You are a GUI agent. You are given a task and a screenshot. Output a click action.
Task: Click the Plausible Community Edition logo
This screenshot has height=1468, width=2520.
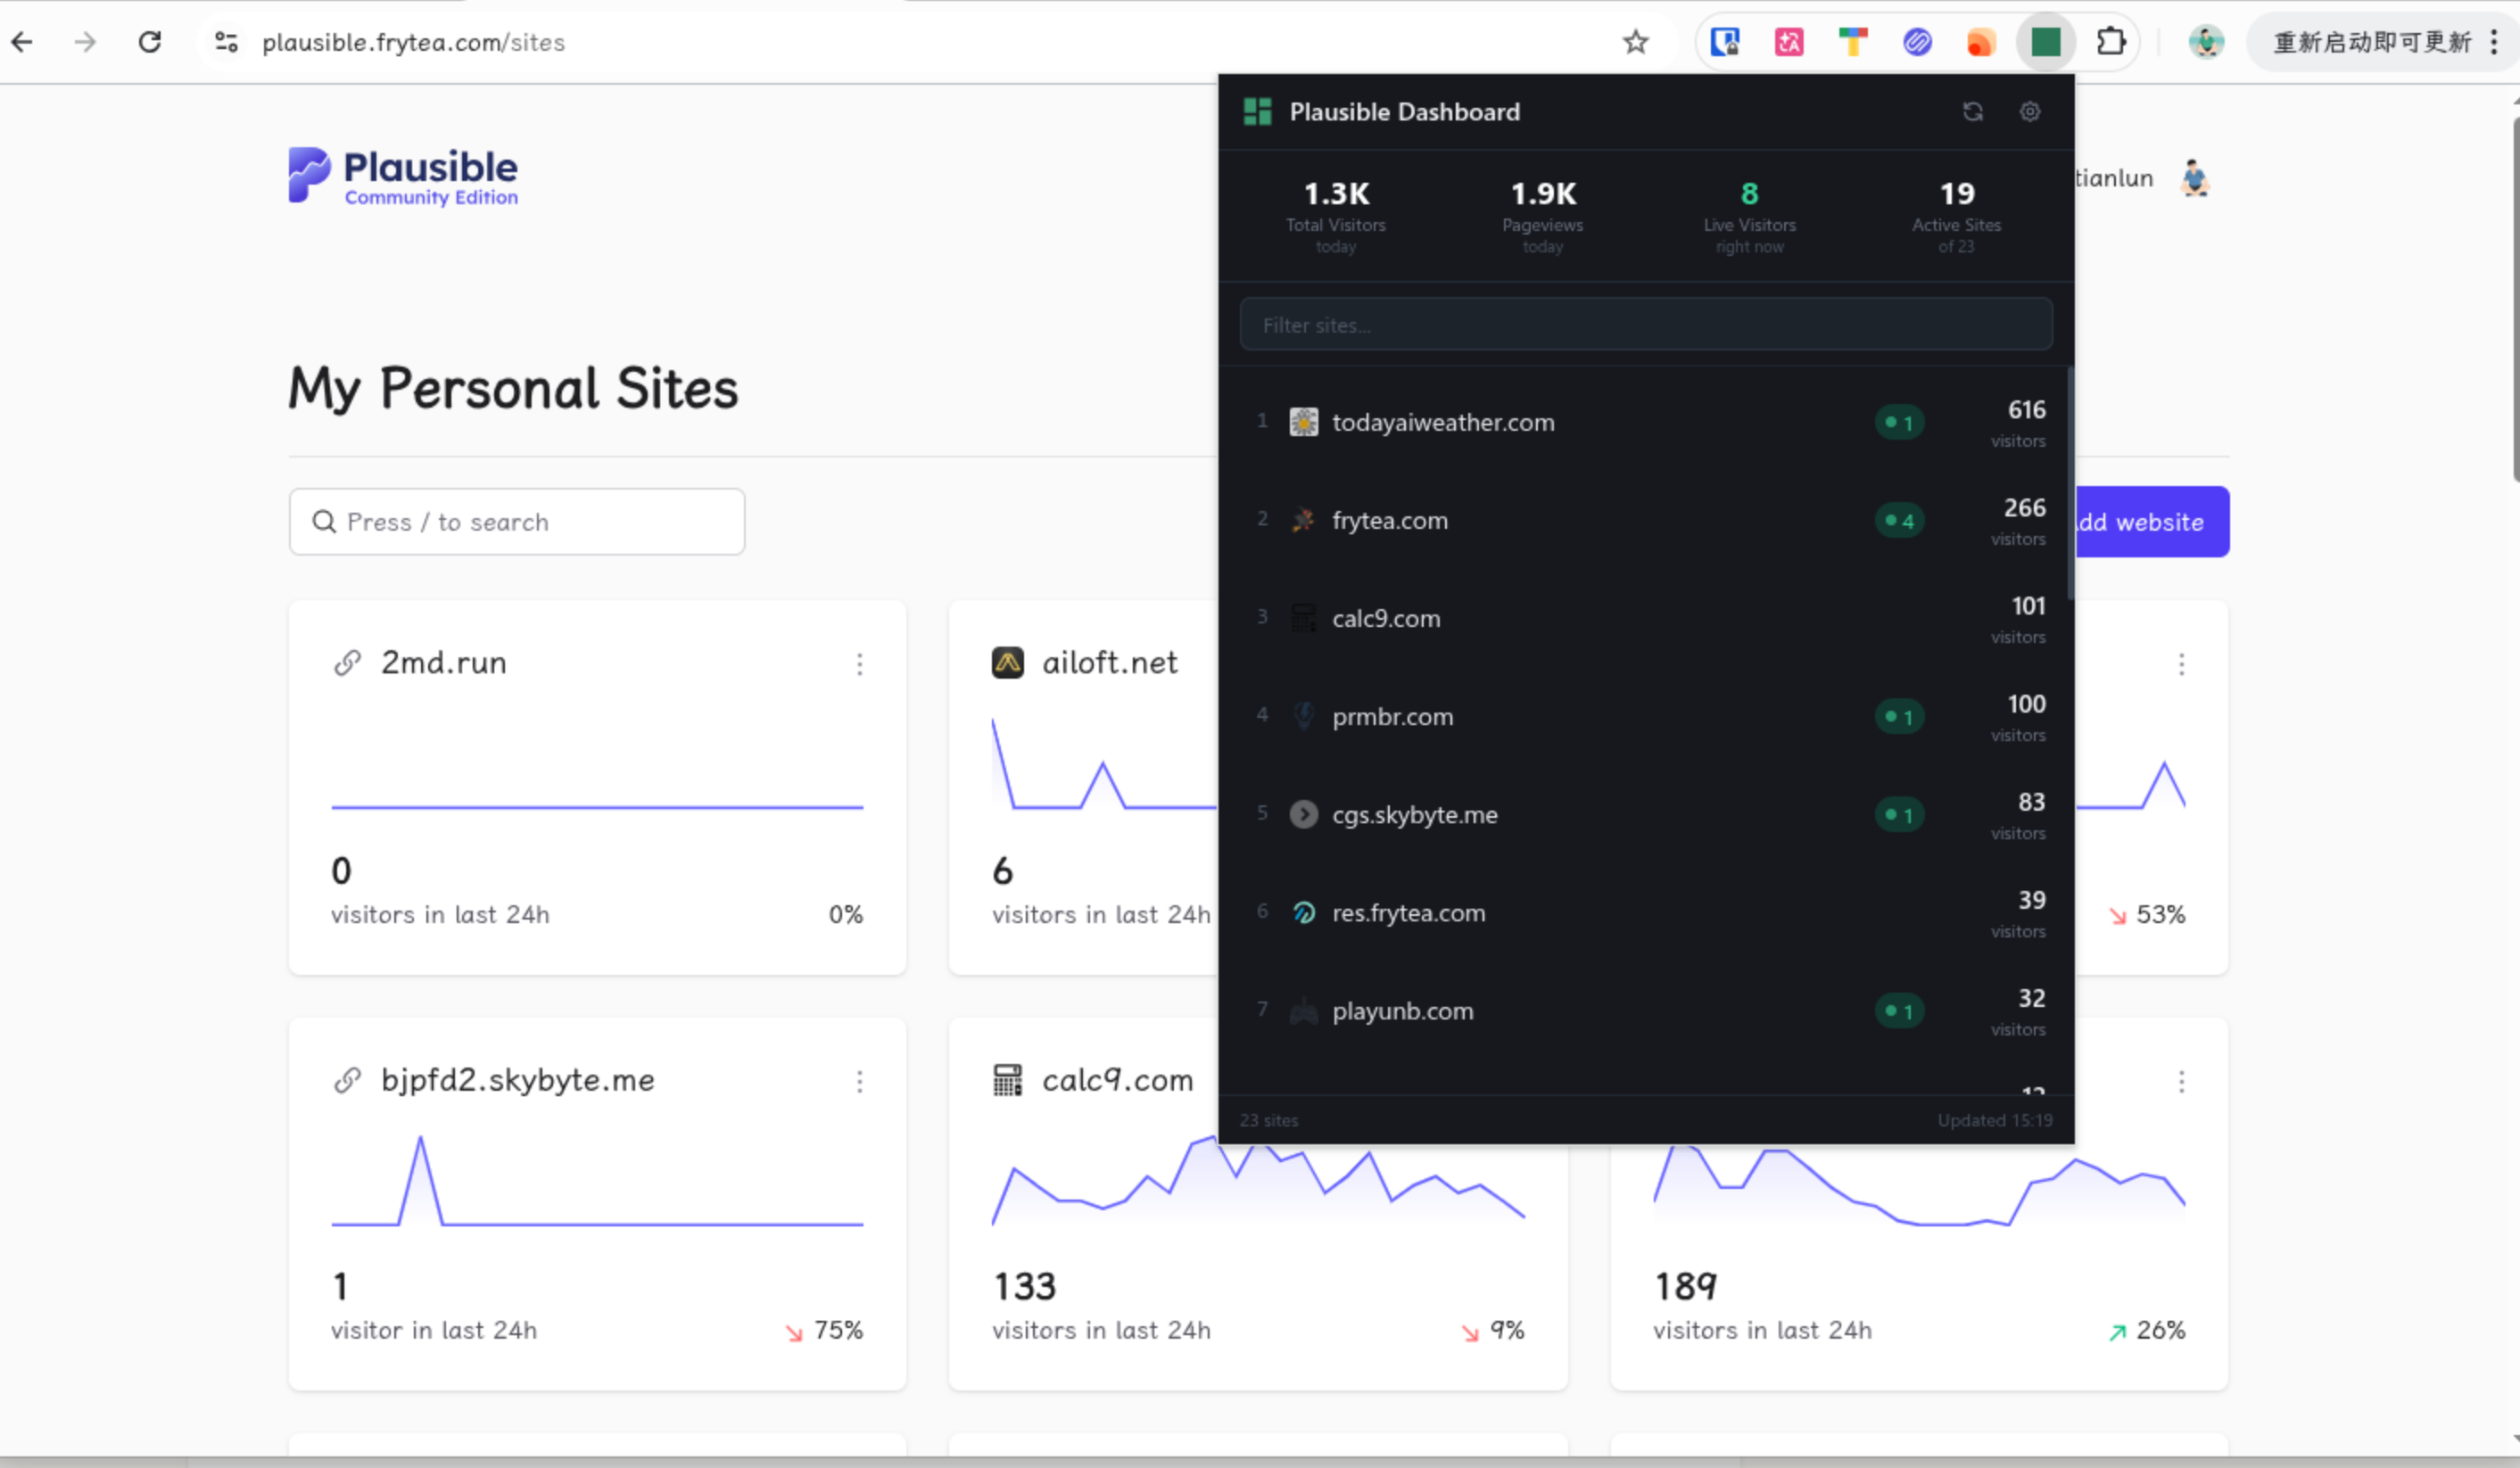[404, 176]
